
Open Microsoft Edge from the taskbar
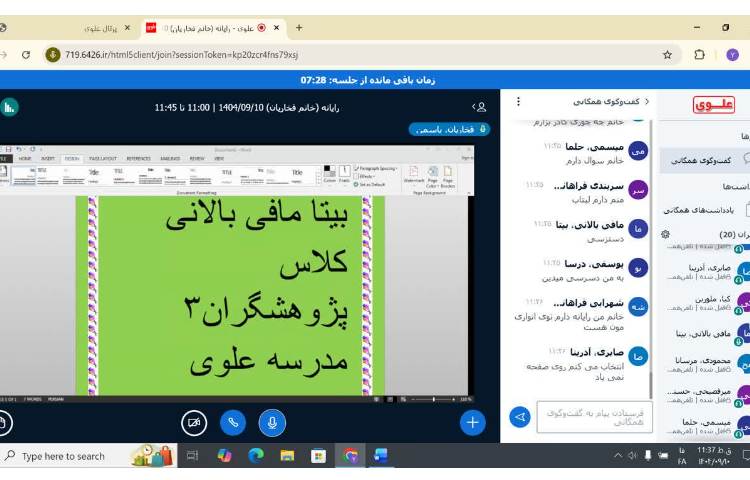pyautogui.click(x=256, y=456)
